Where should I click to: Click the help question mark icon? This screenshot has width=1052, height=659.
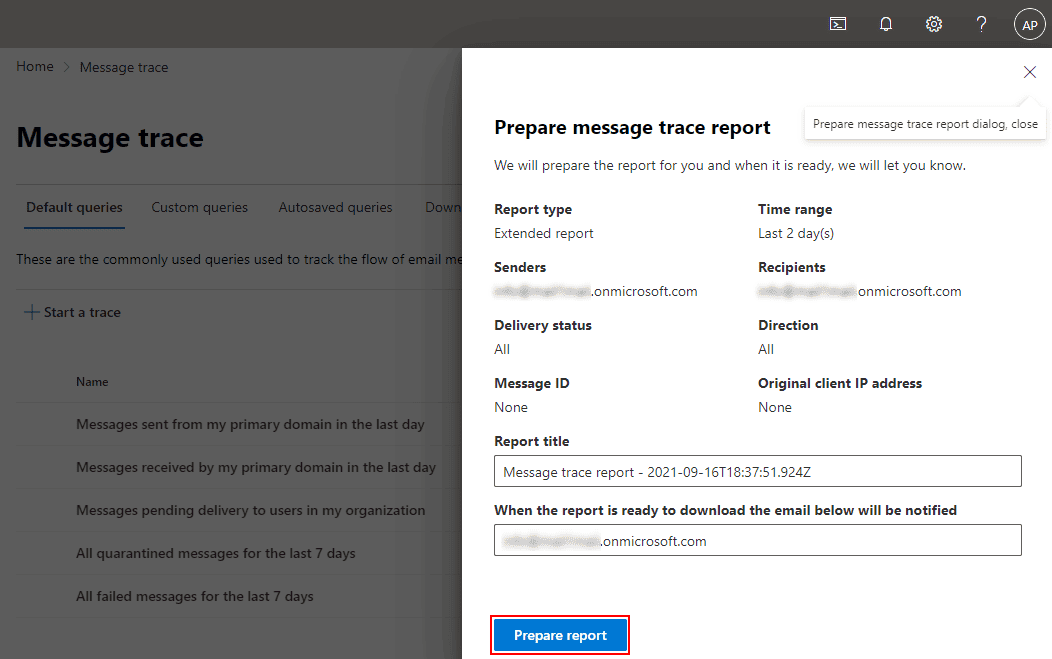pos(982,24)
